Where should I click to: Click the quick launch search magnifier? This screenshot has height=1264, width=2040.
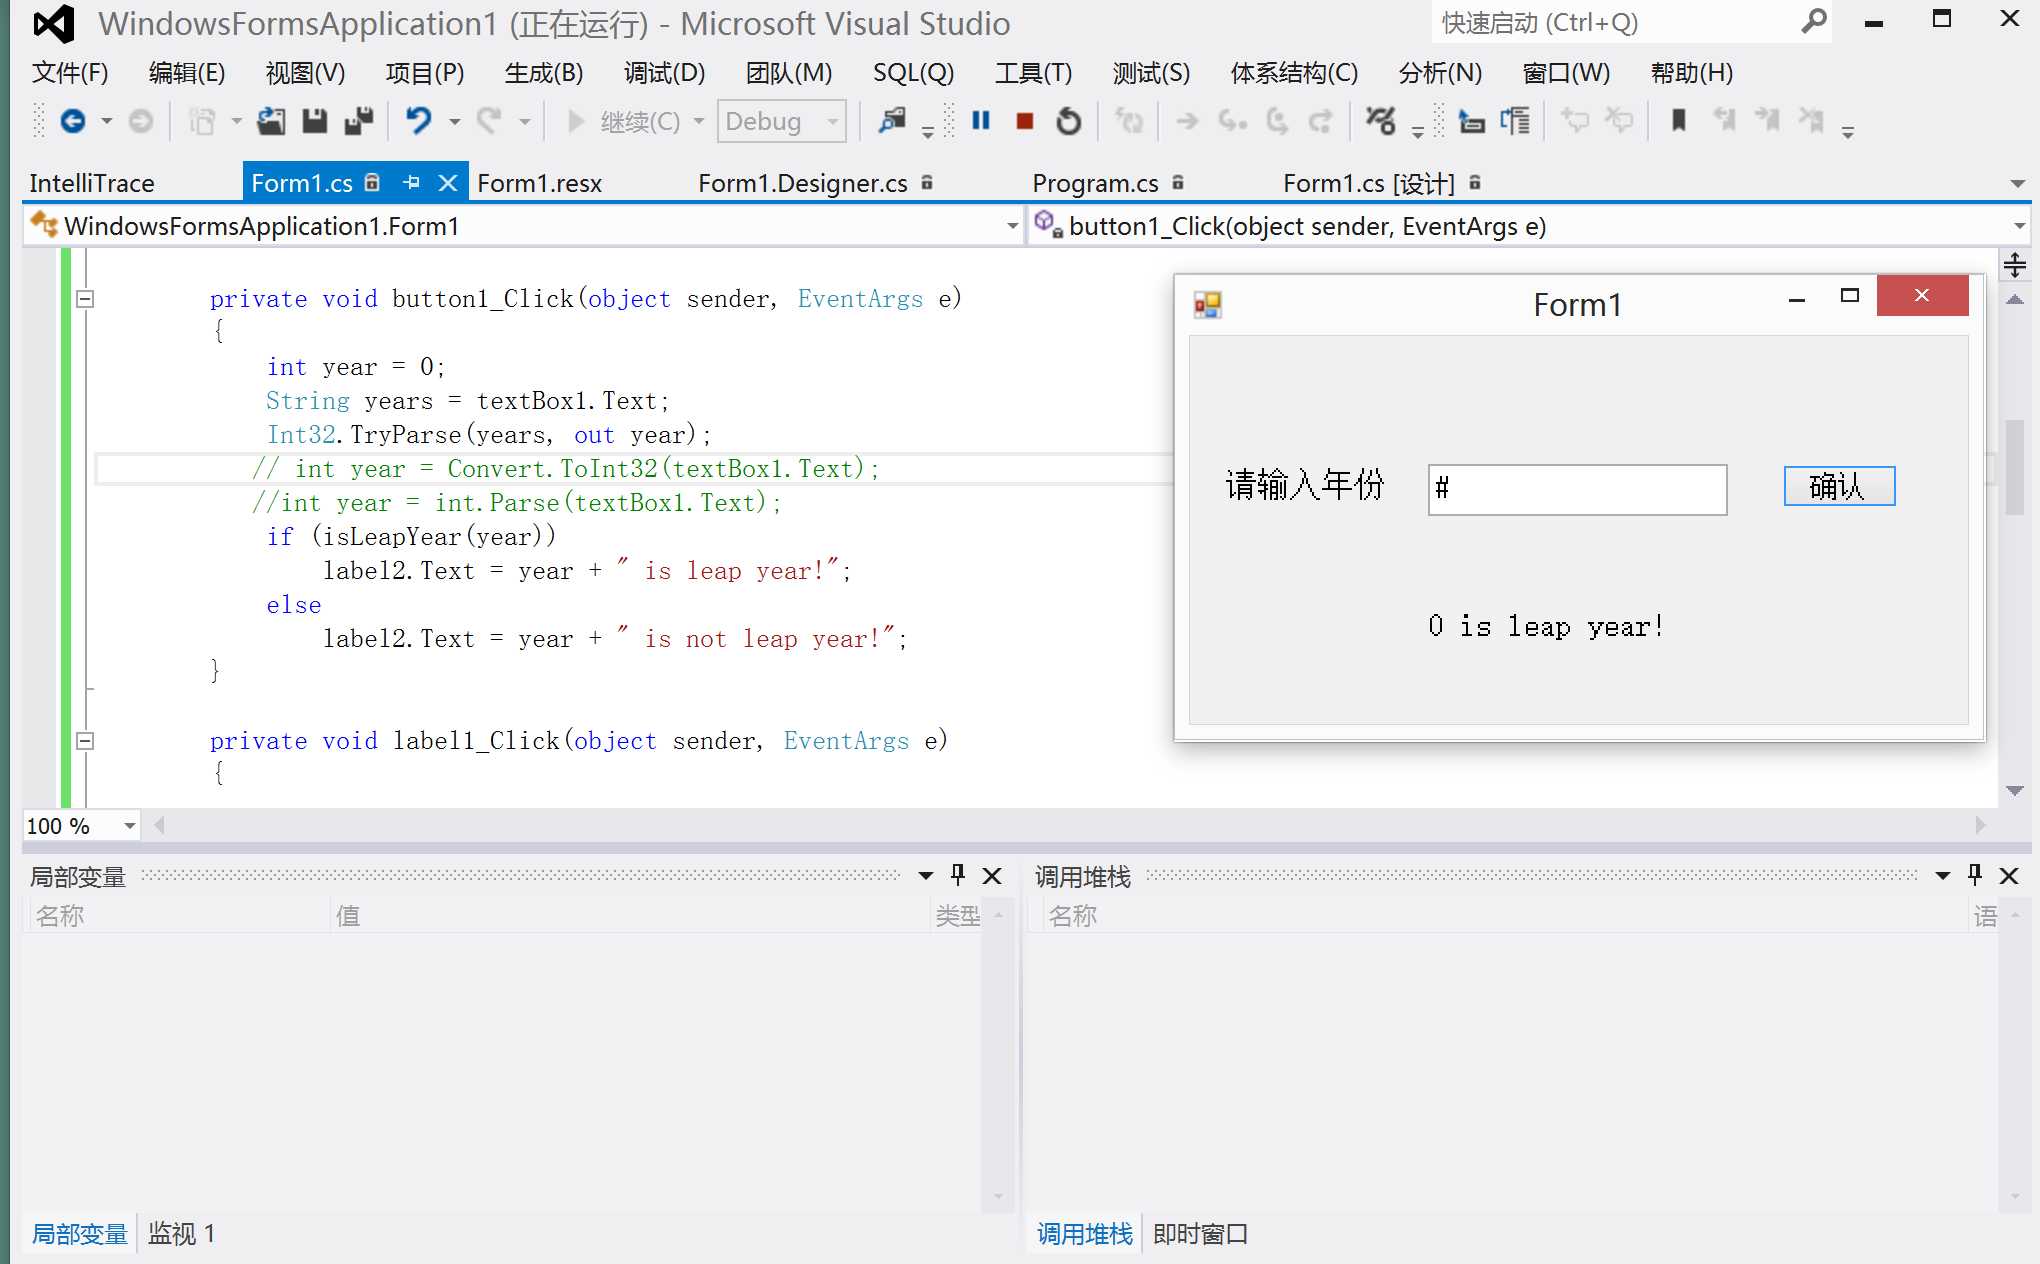point(1814,21)
